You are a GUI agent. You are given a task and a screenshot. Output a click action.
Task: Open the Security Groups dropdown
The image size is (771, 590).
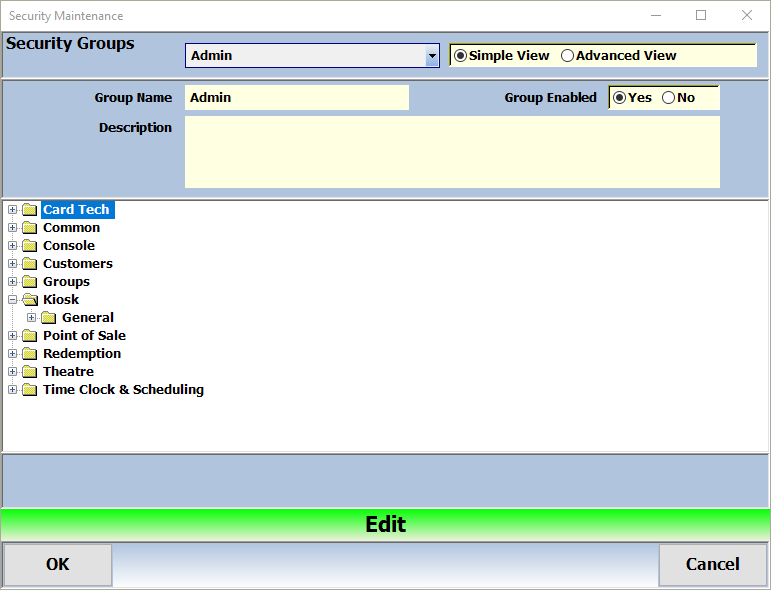tap(432, 56)
